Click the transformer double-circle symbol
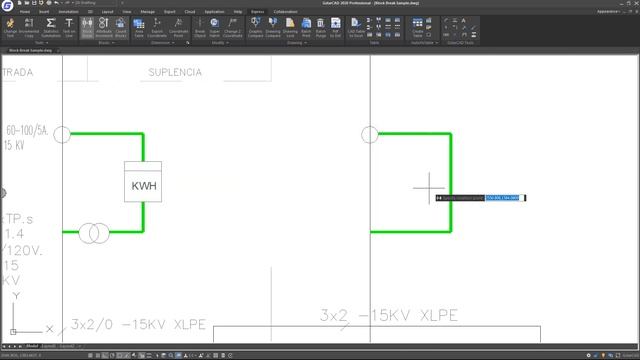Viewport: 640px width, 360px height. pos(94,233)
